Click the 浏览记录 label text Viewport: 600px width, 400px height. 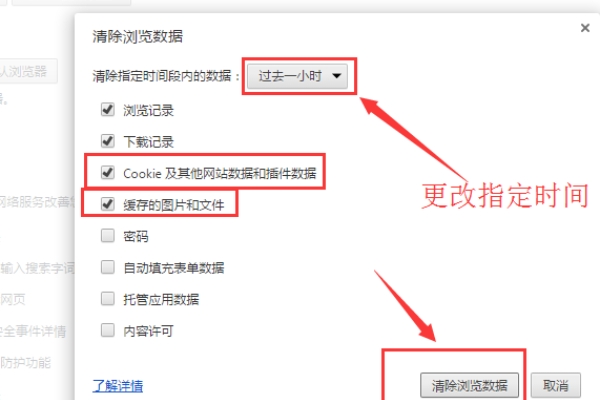pos(148,111)
